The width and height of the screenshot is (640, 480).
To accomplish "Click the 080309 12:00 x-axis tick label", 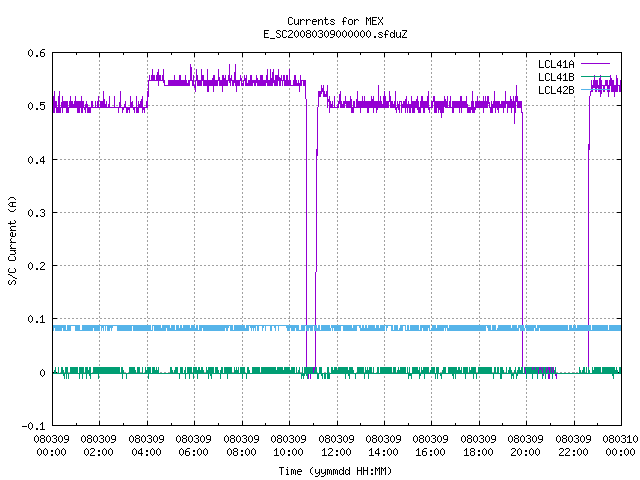I will coord(336,445).
